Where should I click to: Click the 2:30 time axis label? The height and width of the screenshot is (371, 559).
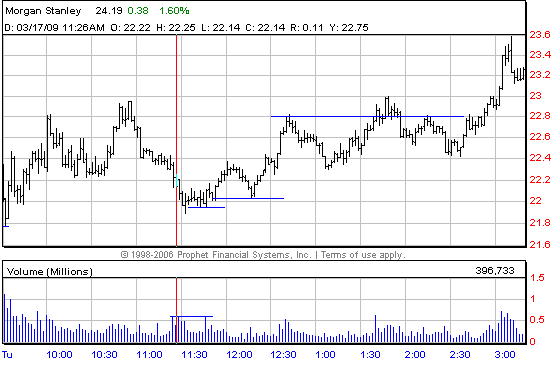pyautogui.click(x=460, y=355)
